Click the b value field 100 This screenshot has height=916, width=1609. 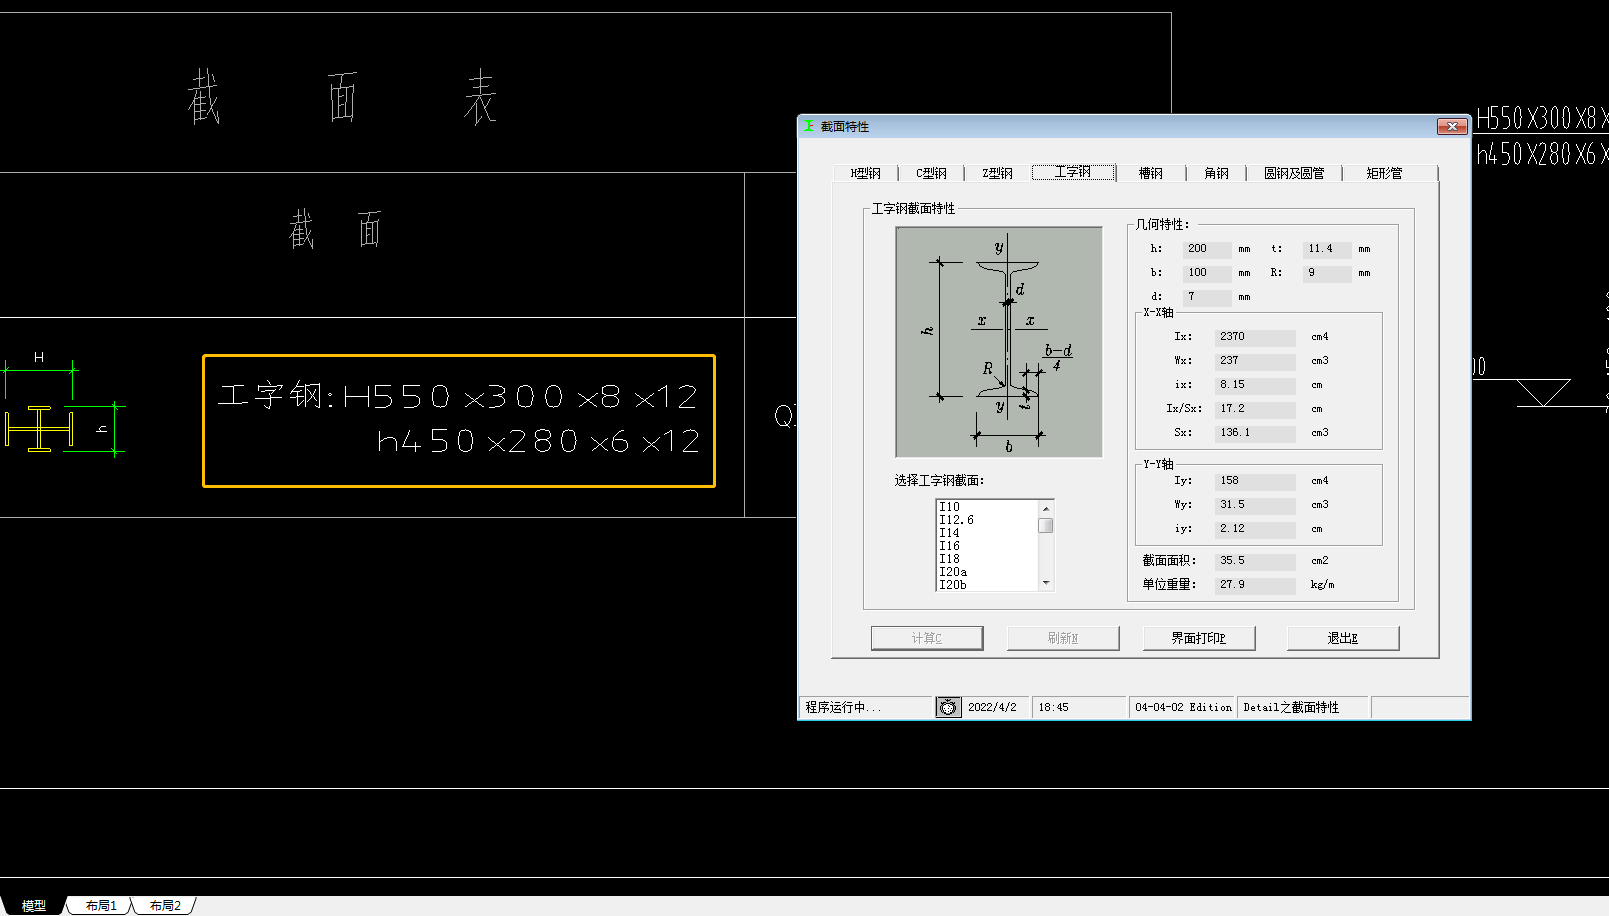pos(1207,273)
